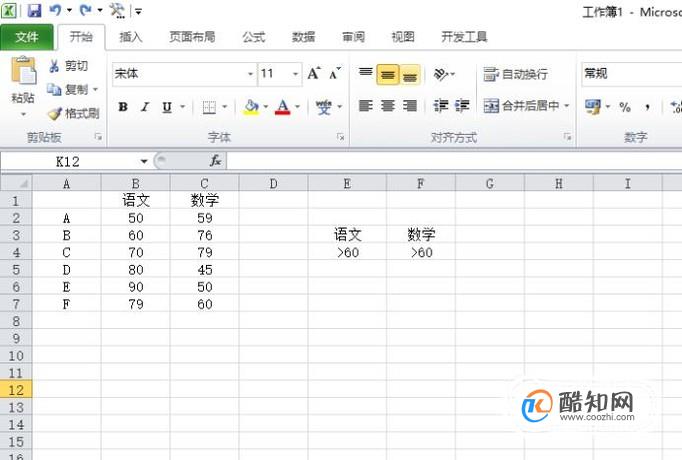Select row 12 header
682x460 pixels.
click(16, 390)
